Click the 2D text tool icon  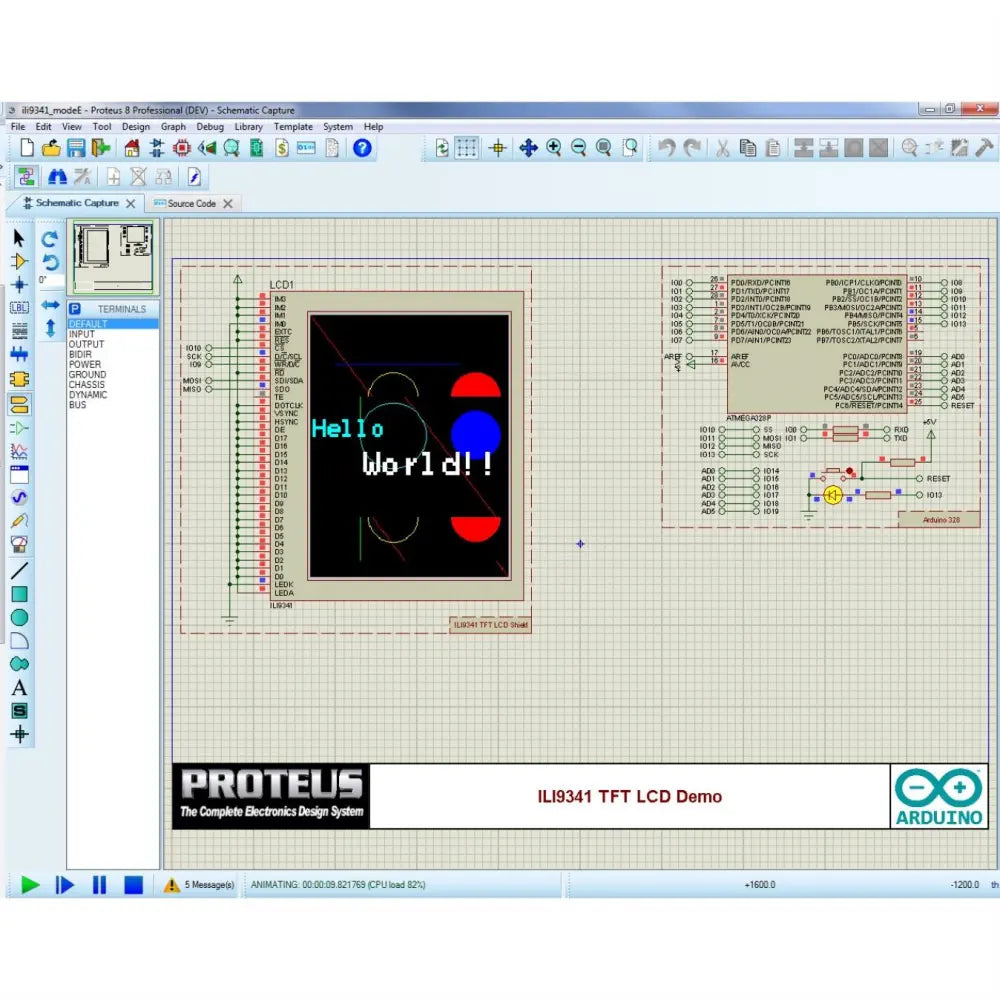click(19, 688)
